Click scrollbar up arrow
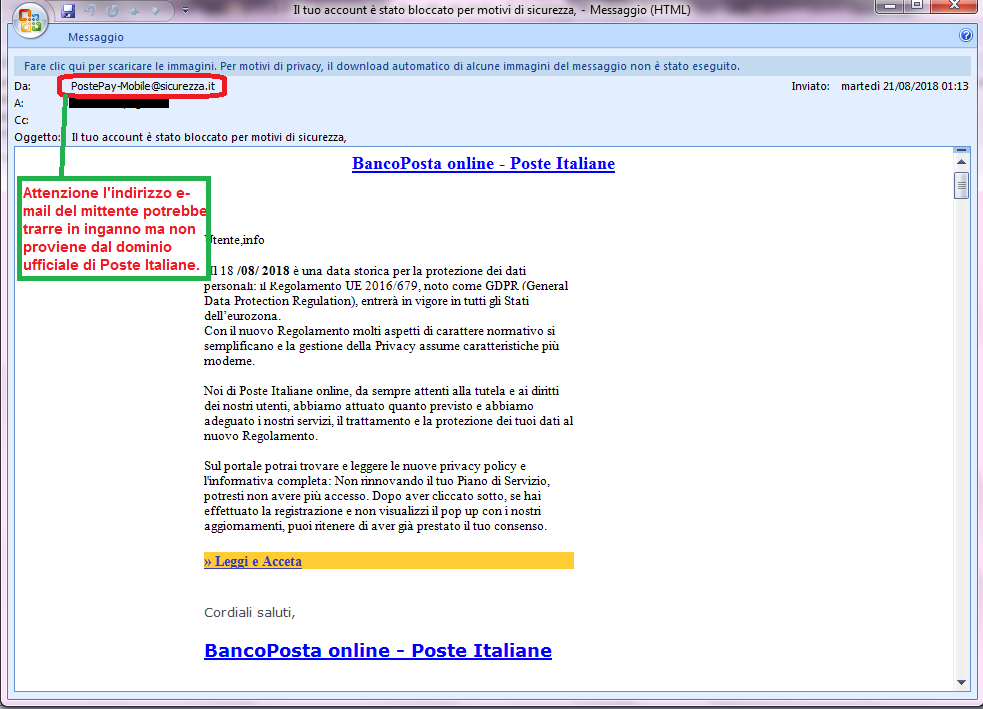983x709 pixels. coord(961,162)
